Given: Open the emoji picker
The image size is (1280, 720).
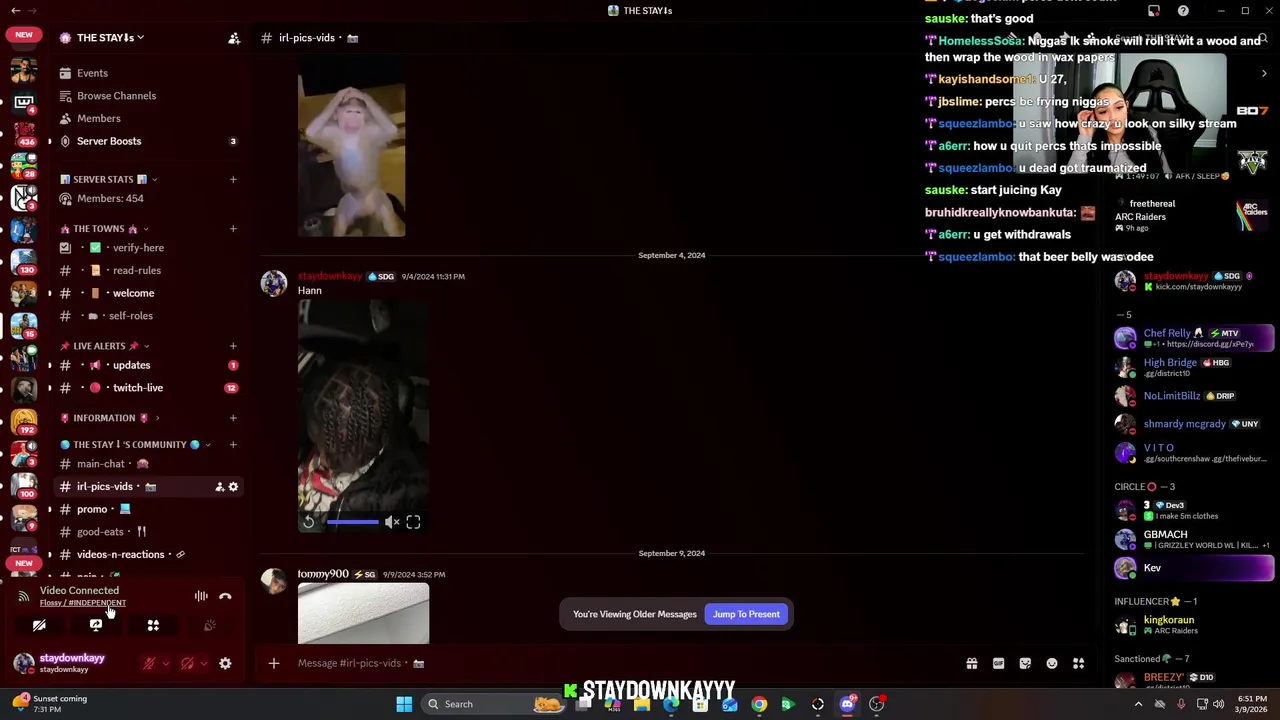Looking at the screenshot, I should click(1052, 664).
